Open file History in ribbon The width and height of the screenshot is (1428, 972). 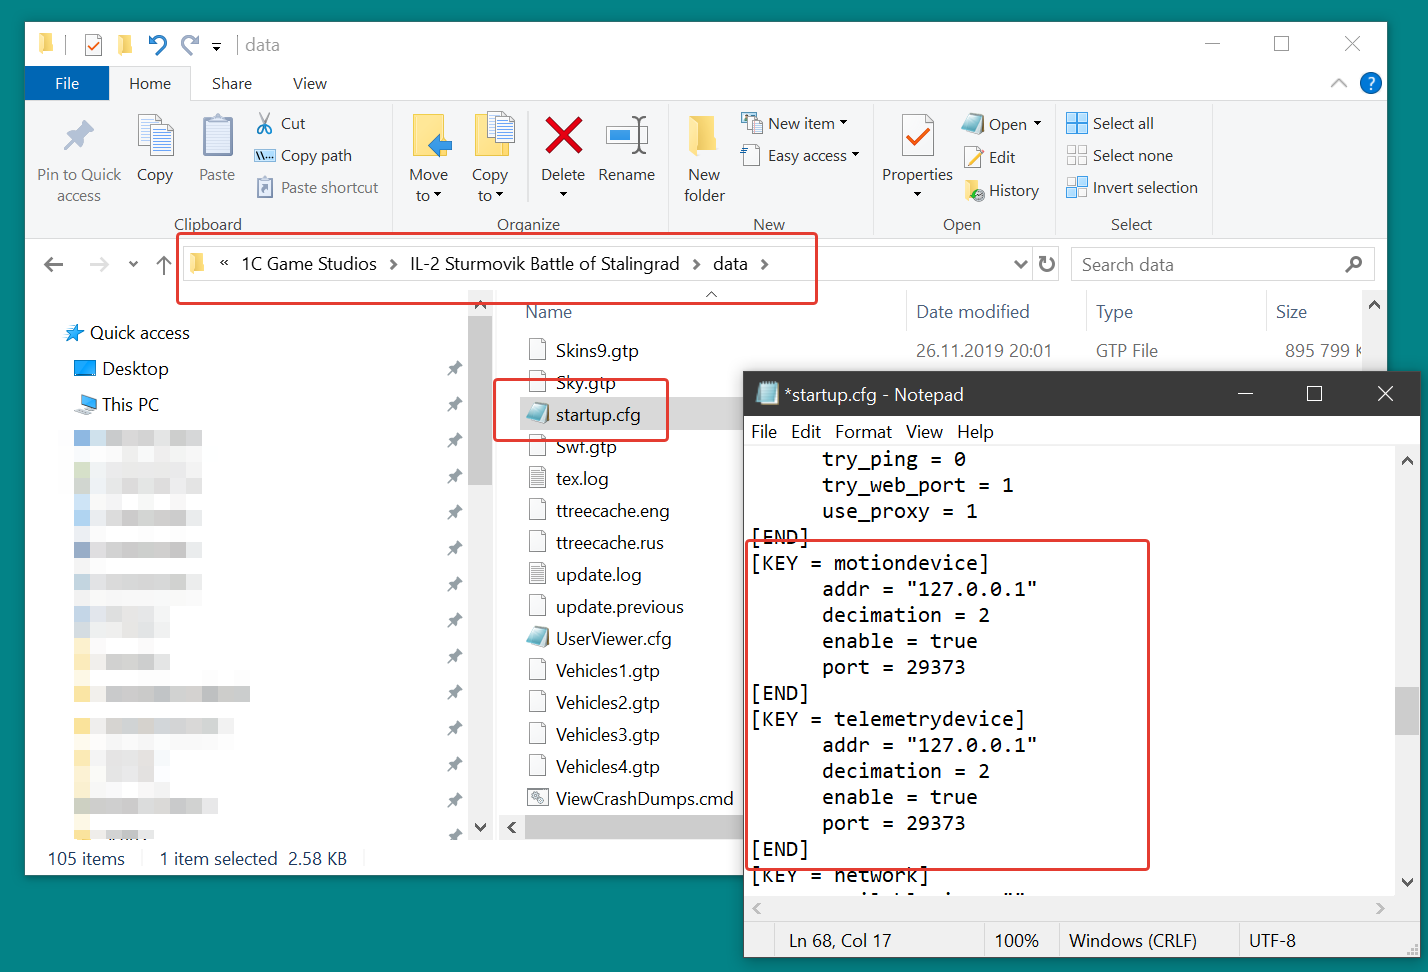1001,190
